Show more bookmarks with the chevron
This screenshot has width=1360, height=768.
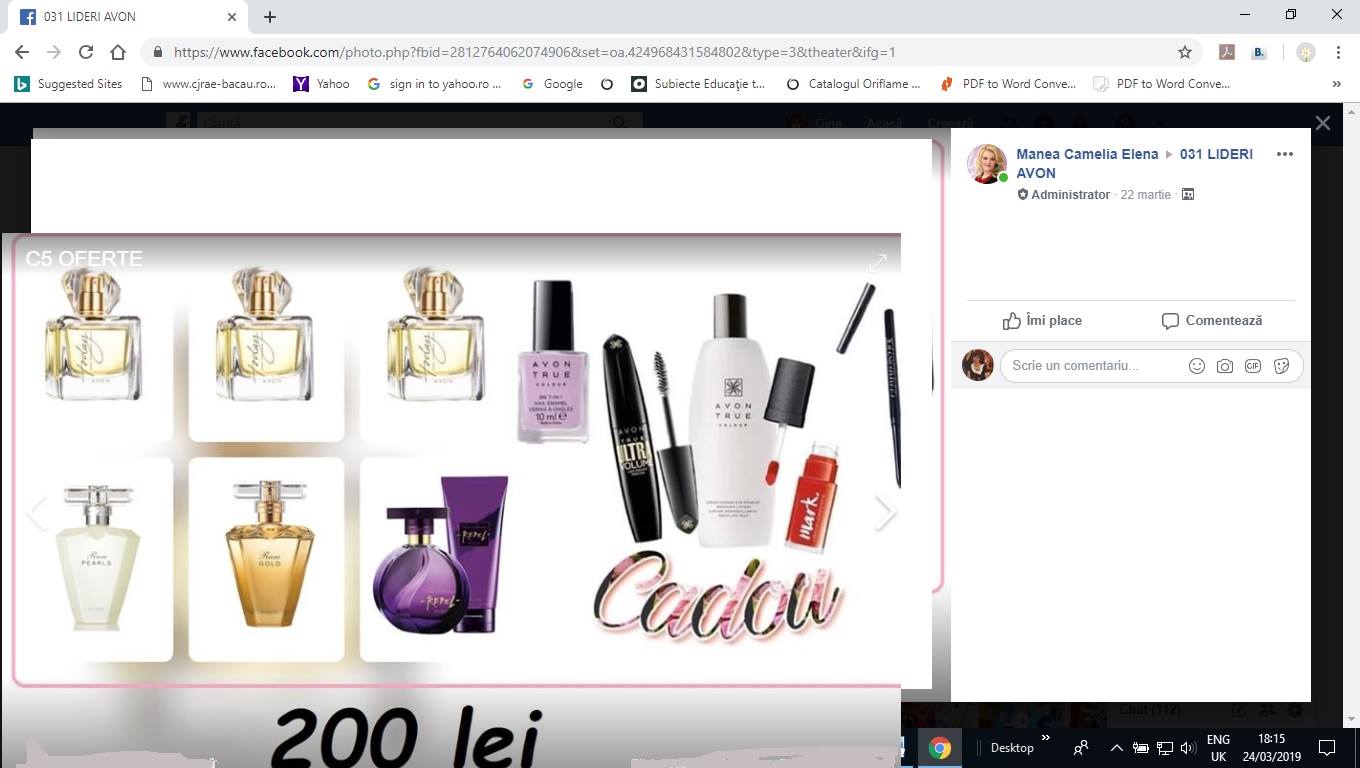tap(1336, 84)
